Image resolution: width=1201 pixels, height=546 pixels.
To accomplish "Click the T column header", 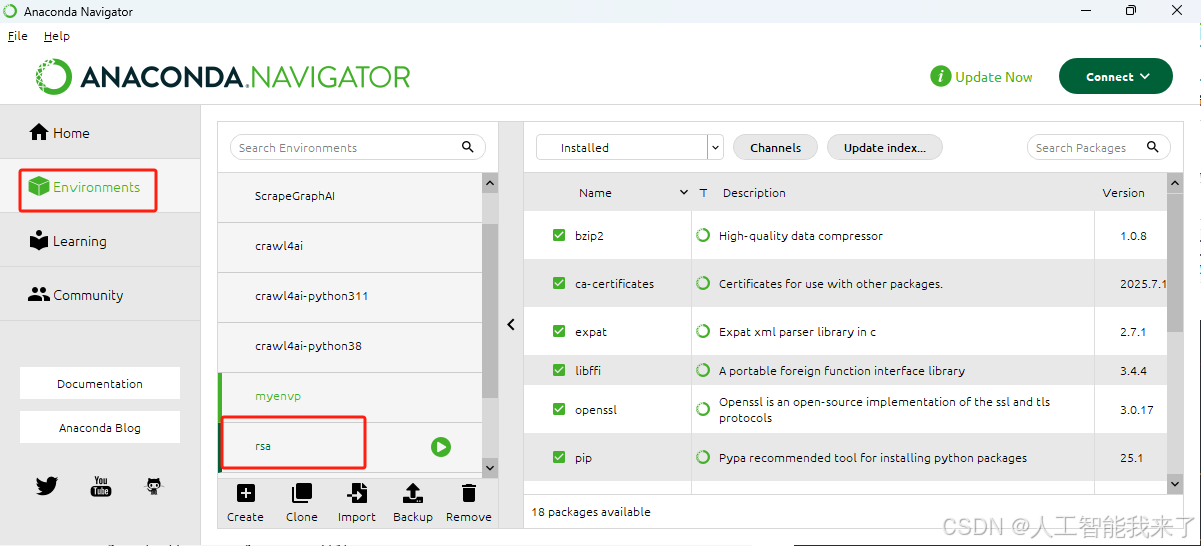I will 704,193.
